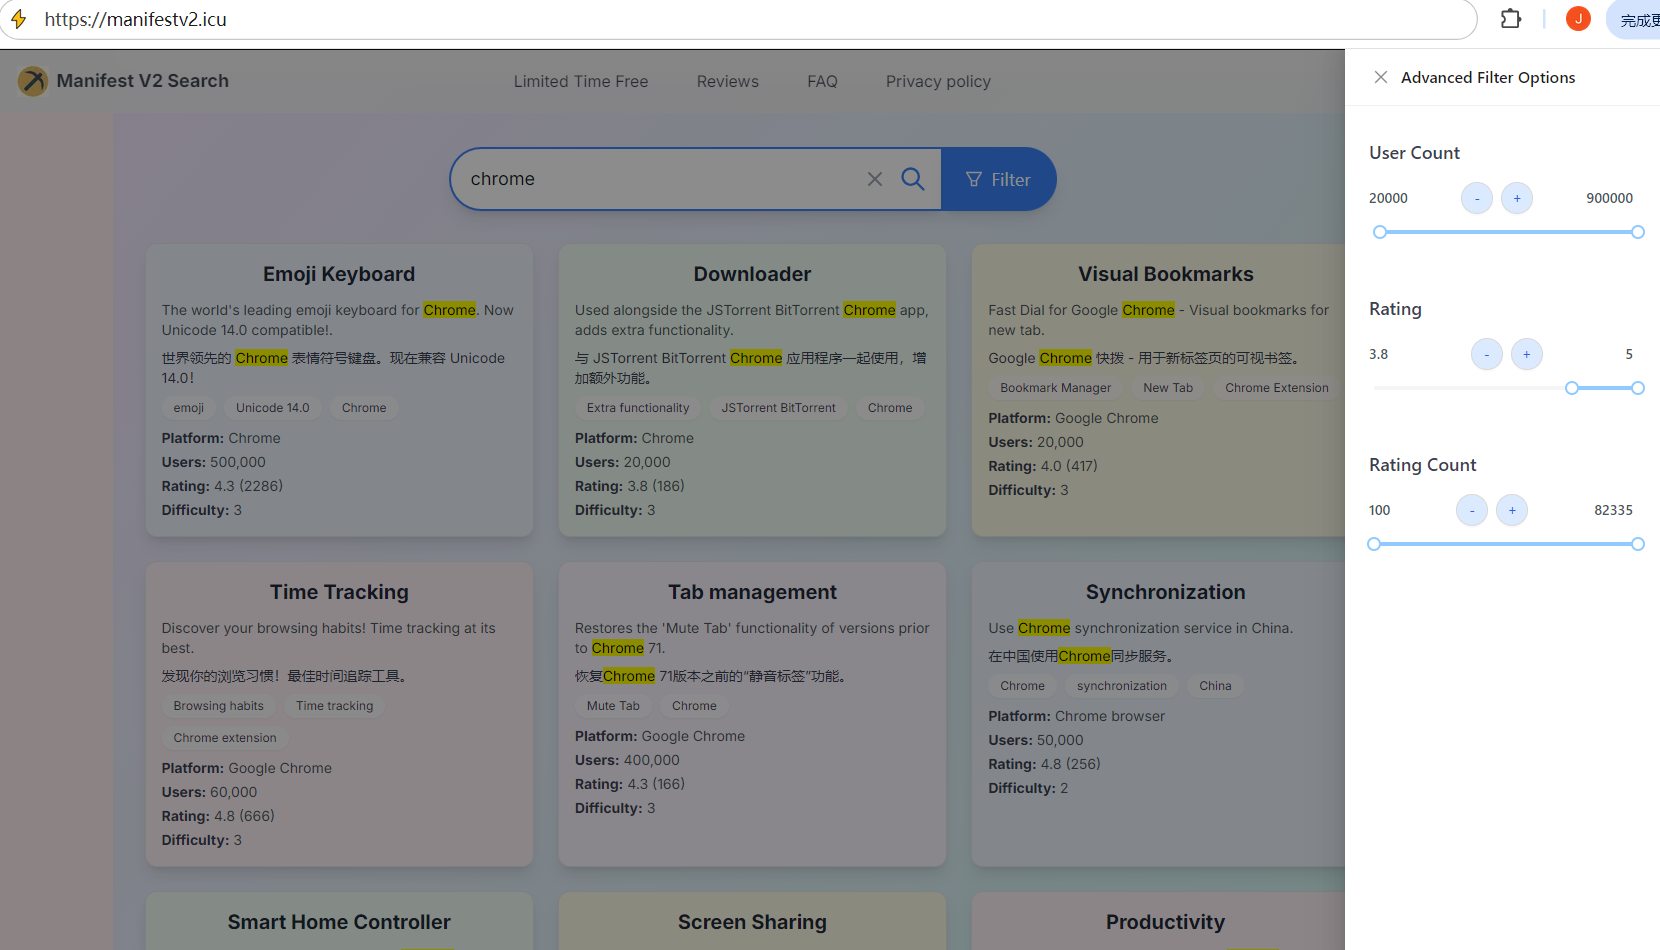Viewport: 1660px width, 950px height.
Task: Select the China tag
Action: [x=1216, y=686]
